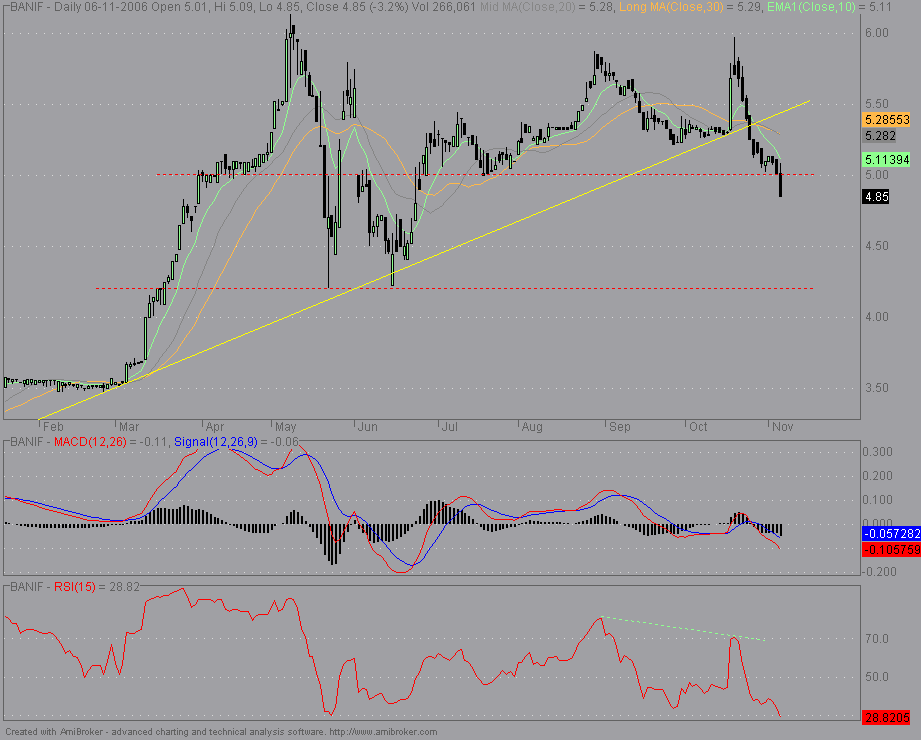Click the 5.50 price axis label
The height and width of the screenshot is (740, 921).
tap(876, 104)
